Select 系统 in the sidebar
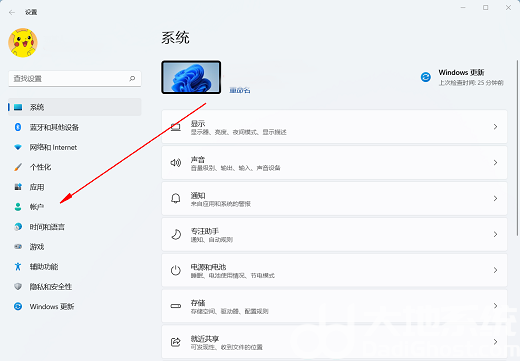Image resolution: width=520 pixels, height=361 pixels. (75, 107)
